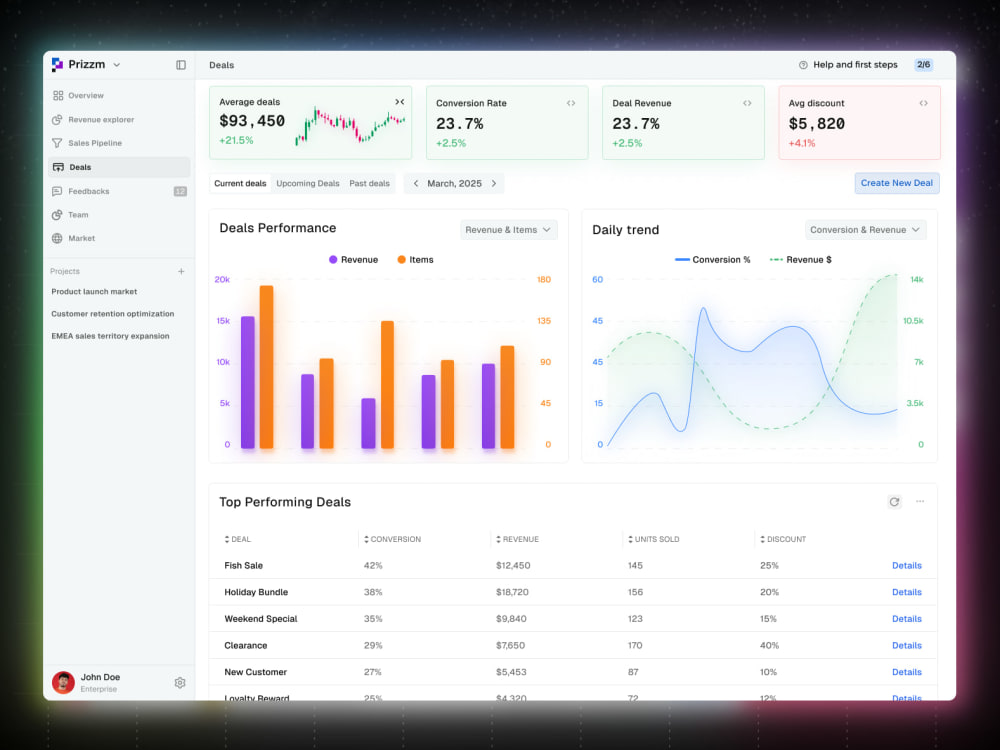
Task: Click the March, 2025 date label
Action: click(454, 184)
